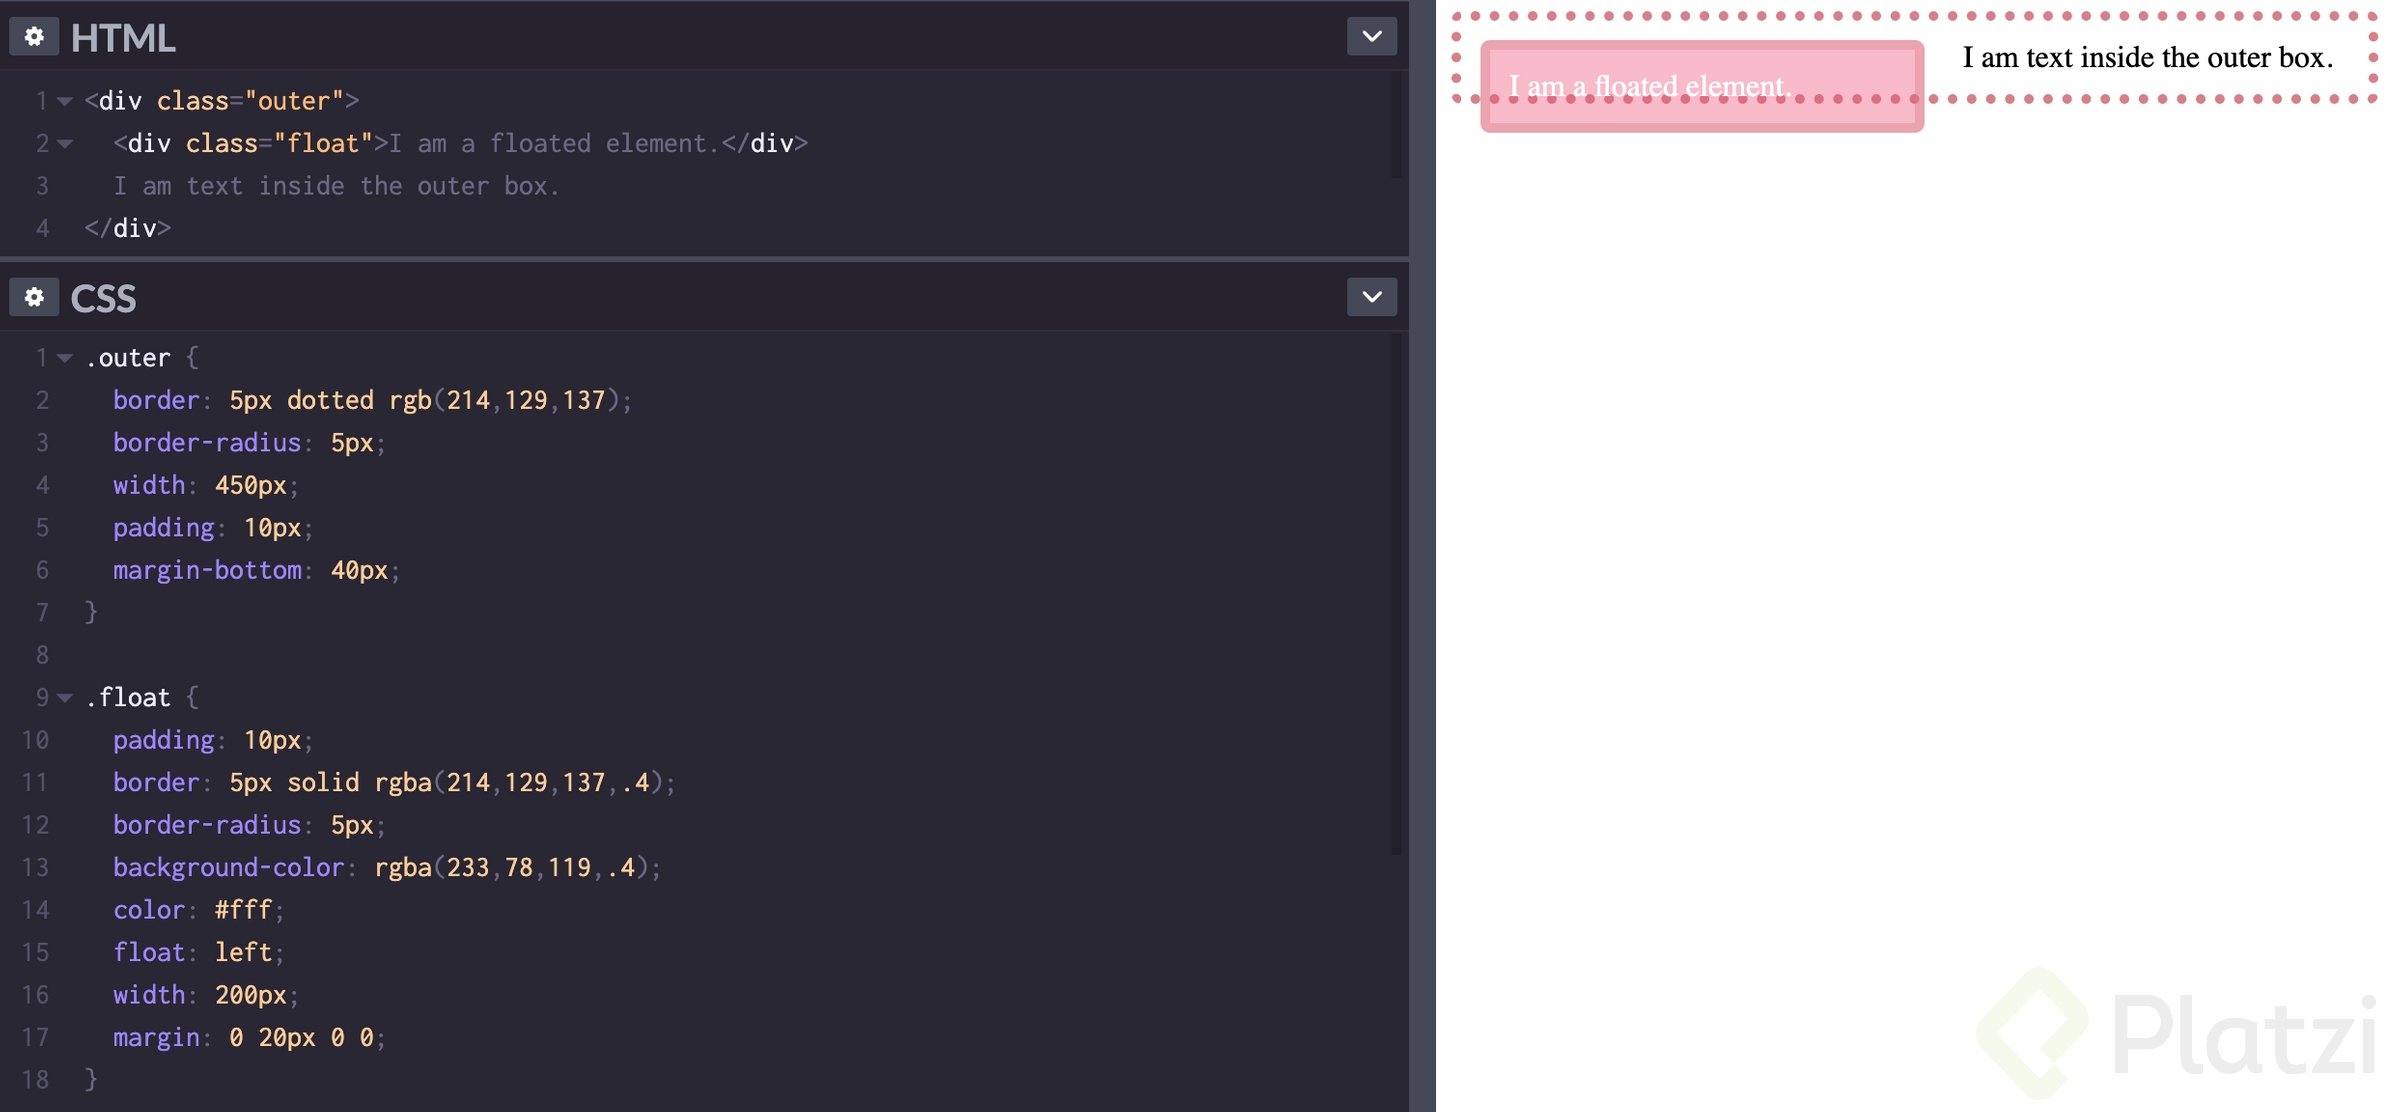The height and width of the screenshot is (1112, 2400).
Task: Collapse the .outer rule fold arrow
Action: pos(64,357)
